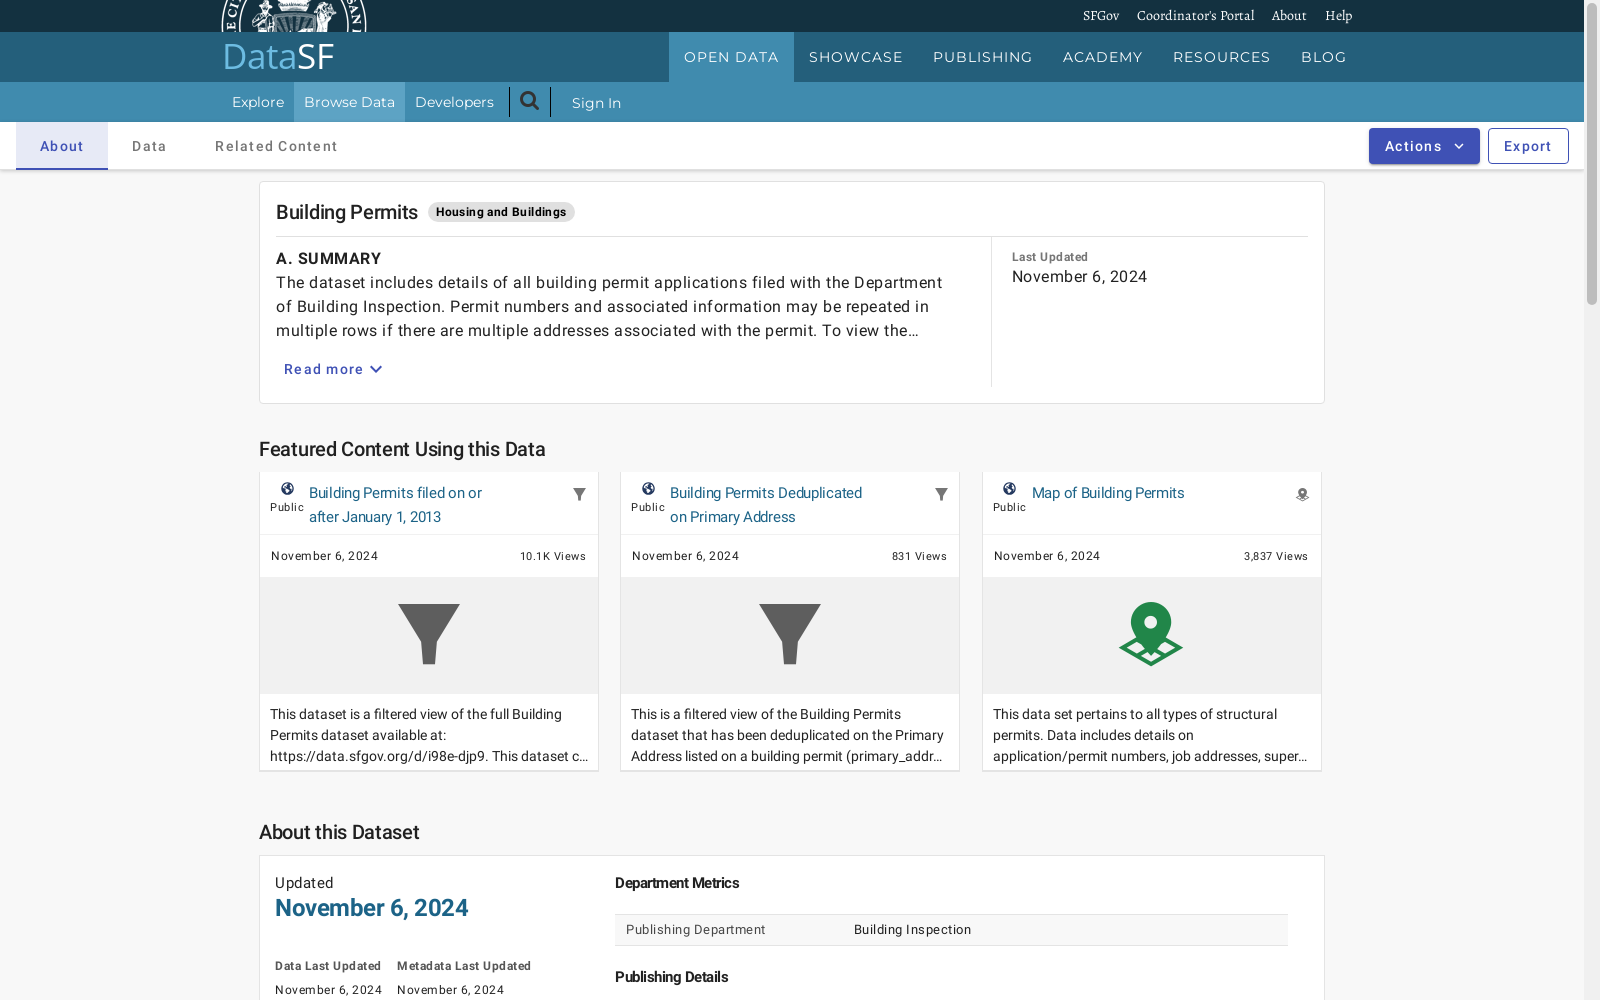Click globe Public icon on Map card
Image resolution: width=1600 pixels, height=1000 pixels.
point(1009,489)
